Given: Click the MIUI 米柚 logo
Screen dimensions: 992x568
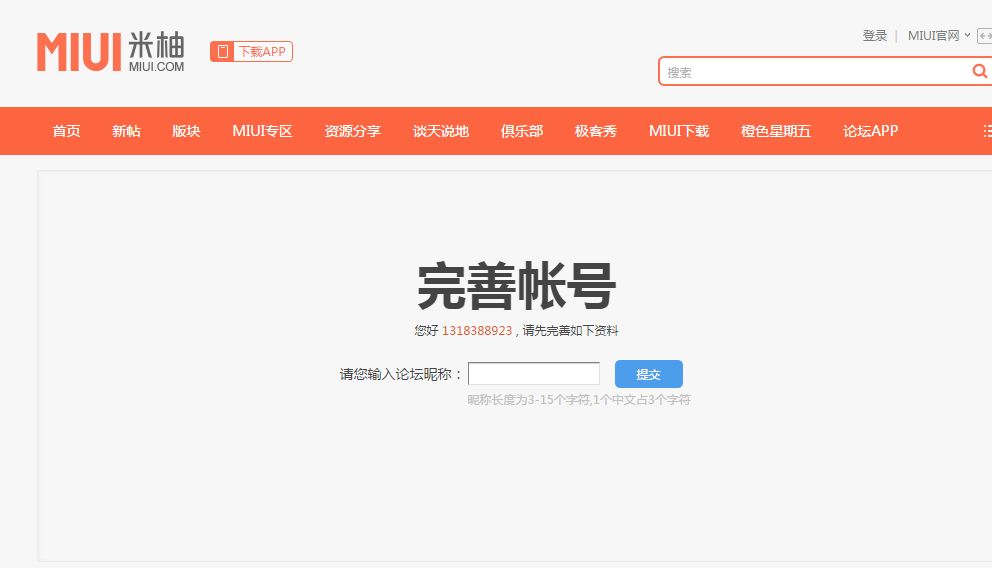Looking at the screenshot, I should pos(111,51).
